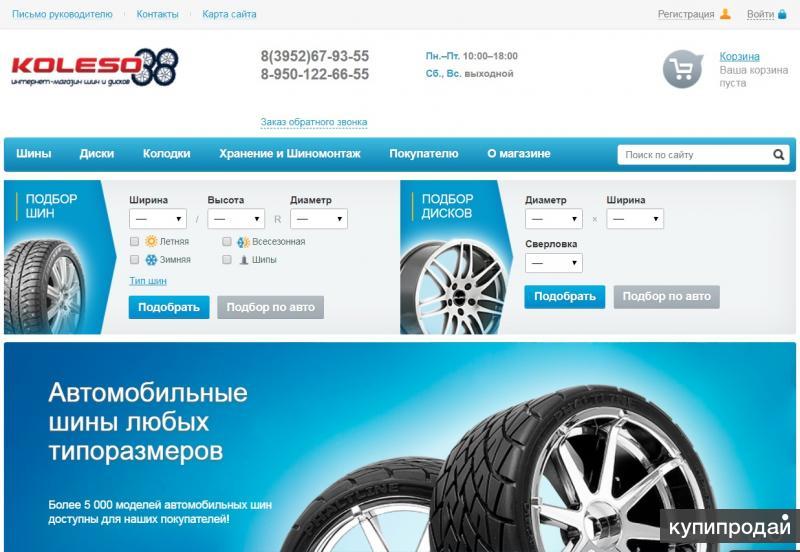Viewport: 800px width, 552px height.
Task: Click the Подбор по авто button for discs
Action: [666, 296]
